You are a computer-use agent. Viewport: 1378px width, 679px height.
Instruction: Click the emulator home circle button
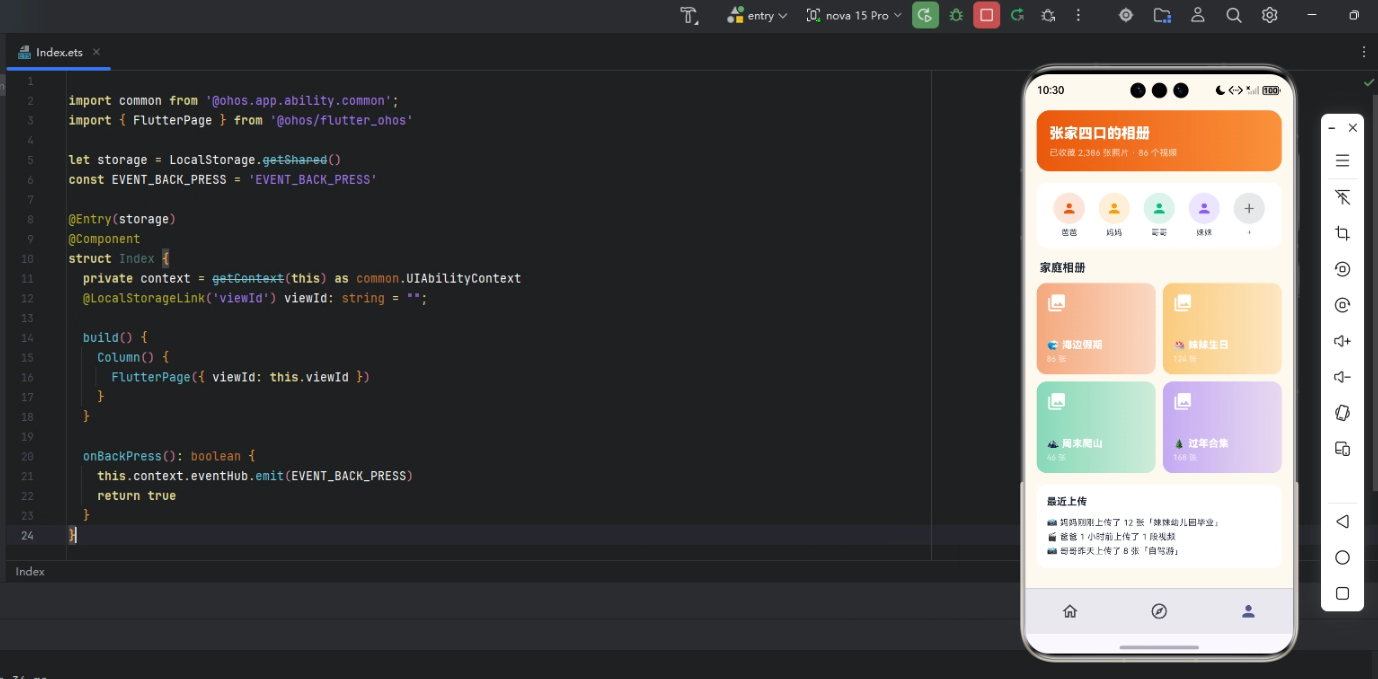pyautogui.click(x=1343, y=557)
